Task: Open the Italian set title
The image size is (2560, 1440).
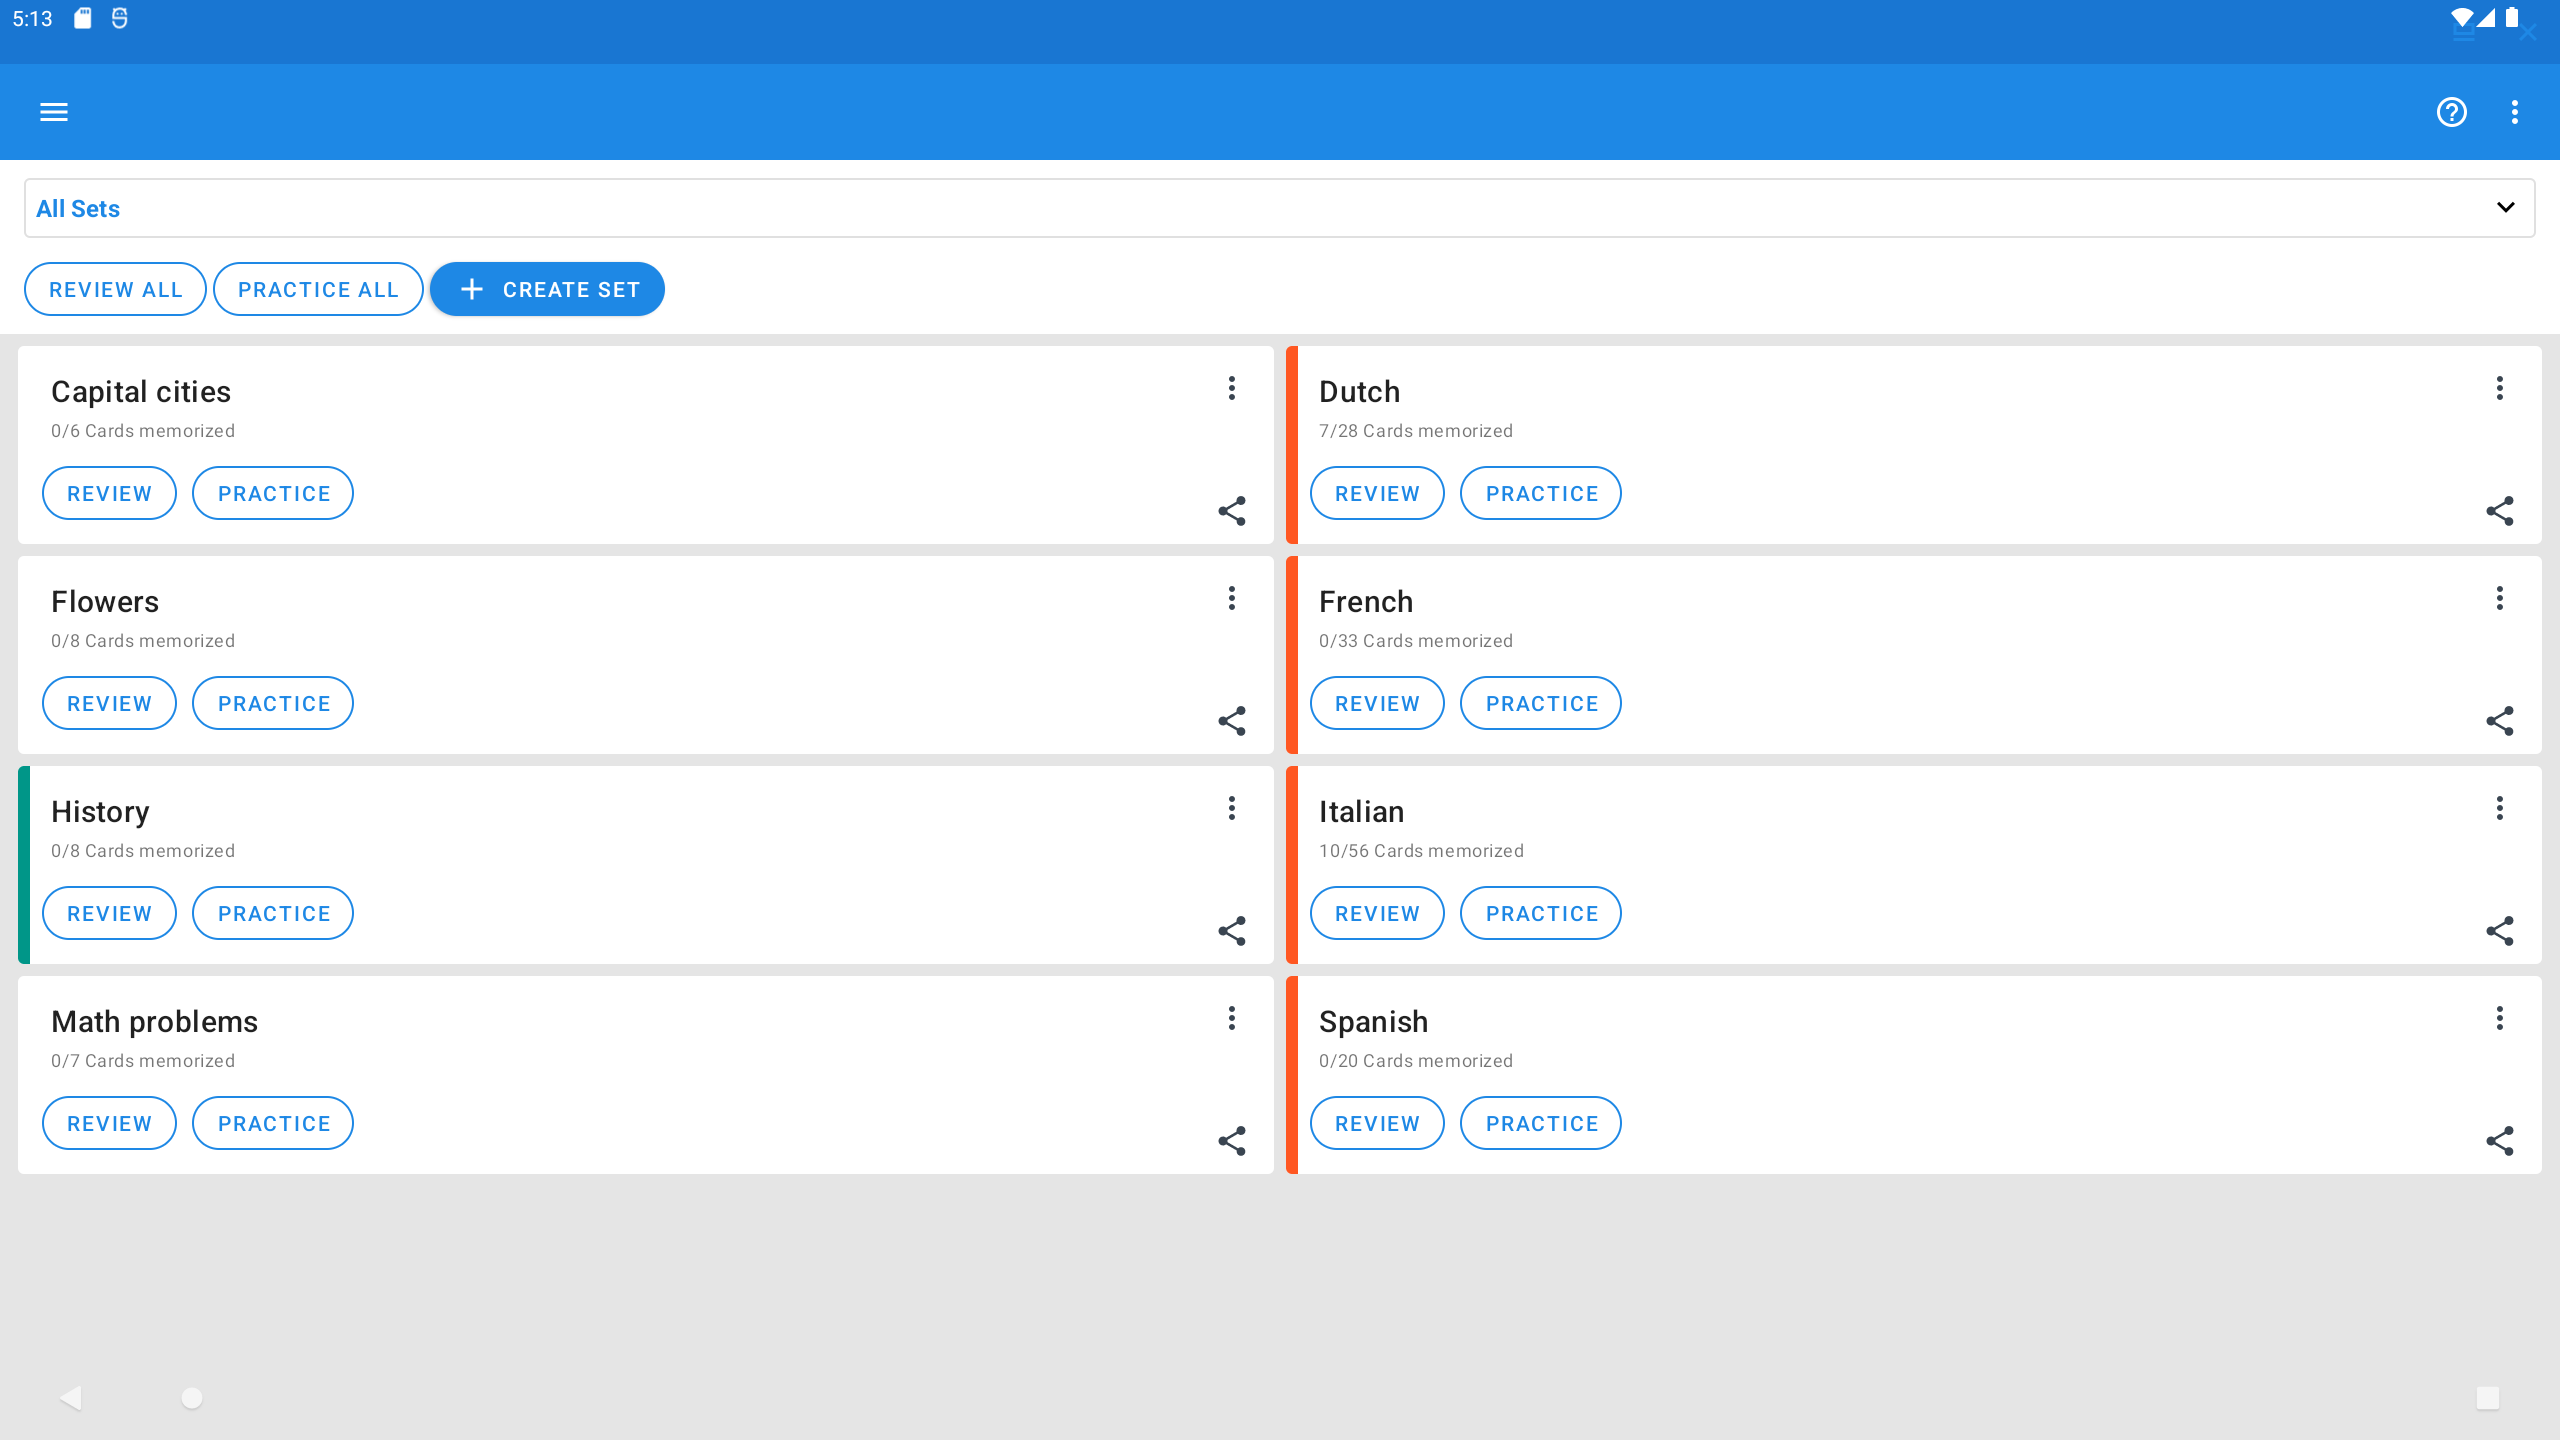Action: point(1361,812)
